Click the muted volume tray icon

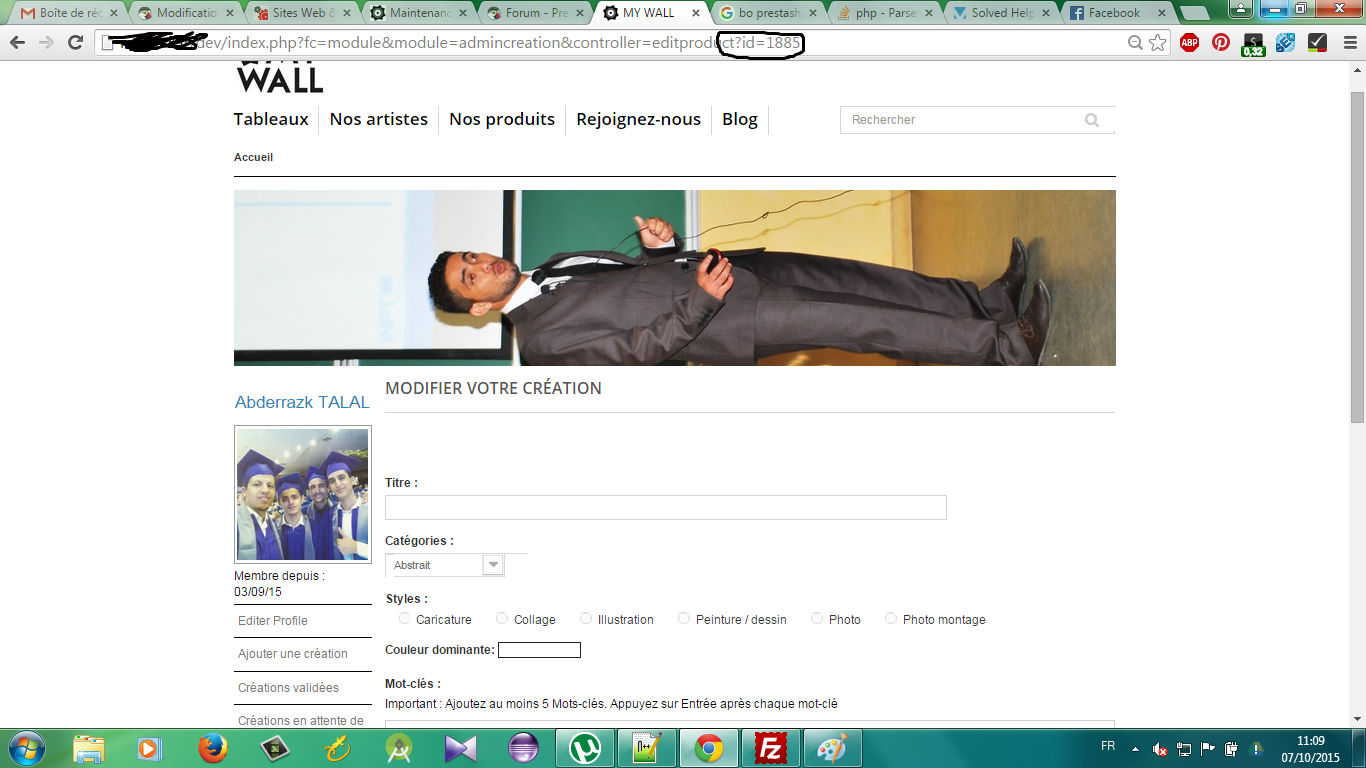pyautogui.click(x=1160, y=749)
